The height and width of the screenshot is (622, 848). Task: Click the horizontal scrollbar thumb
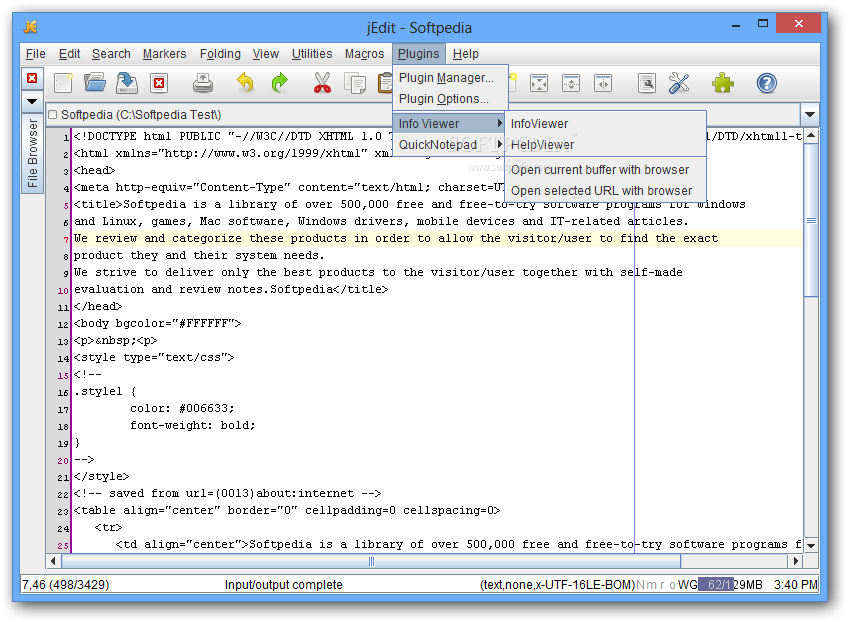pos(371,561)
